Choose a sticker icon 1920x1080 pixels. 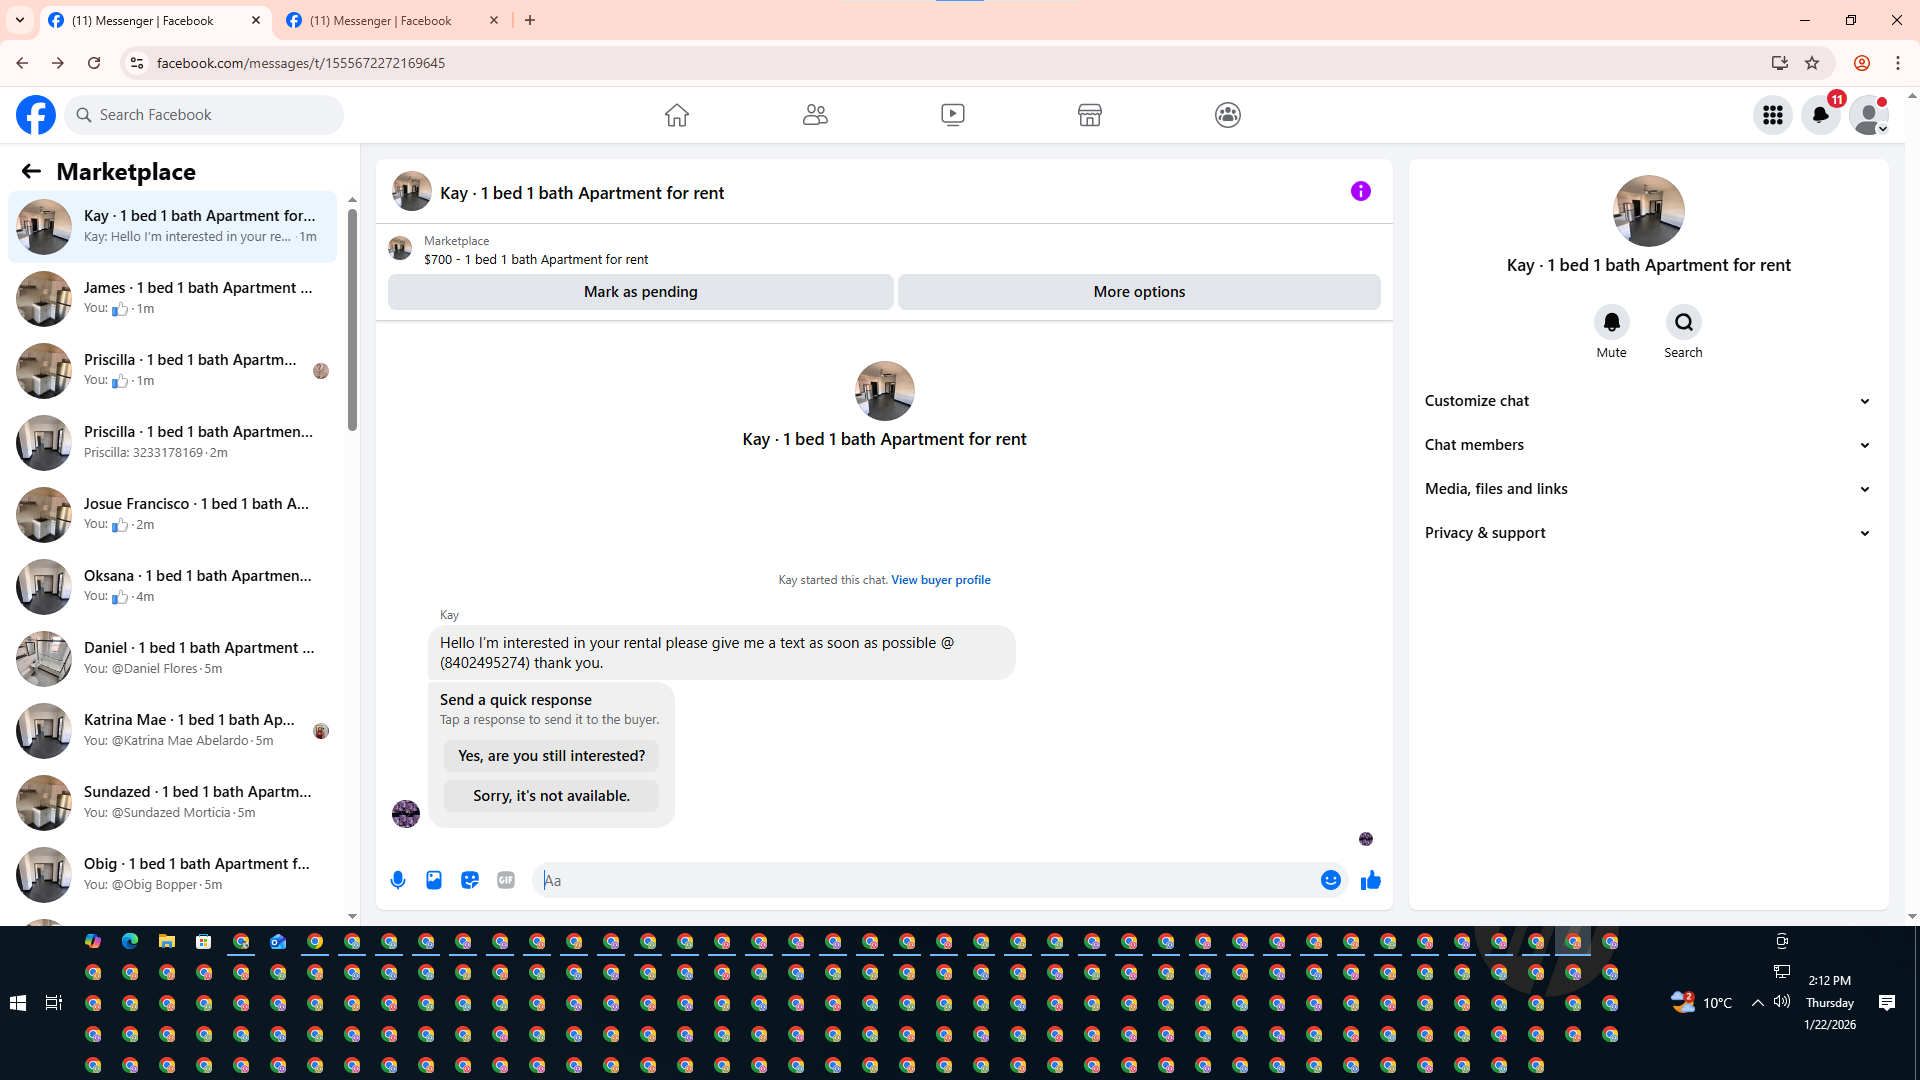pyautogui.click(x=470, y=880)
